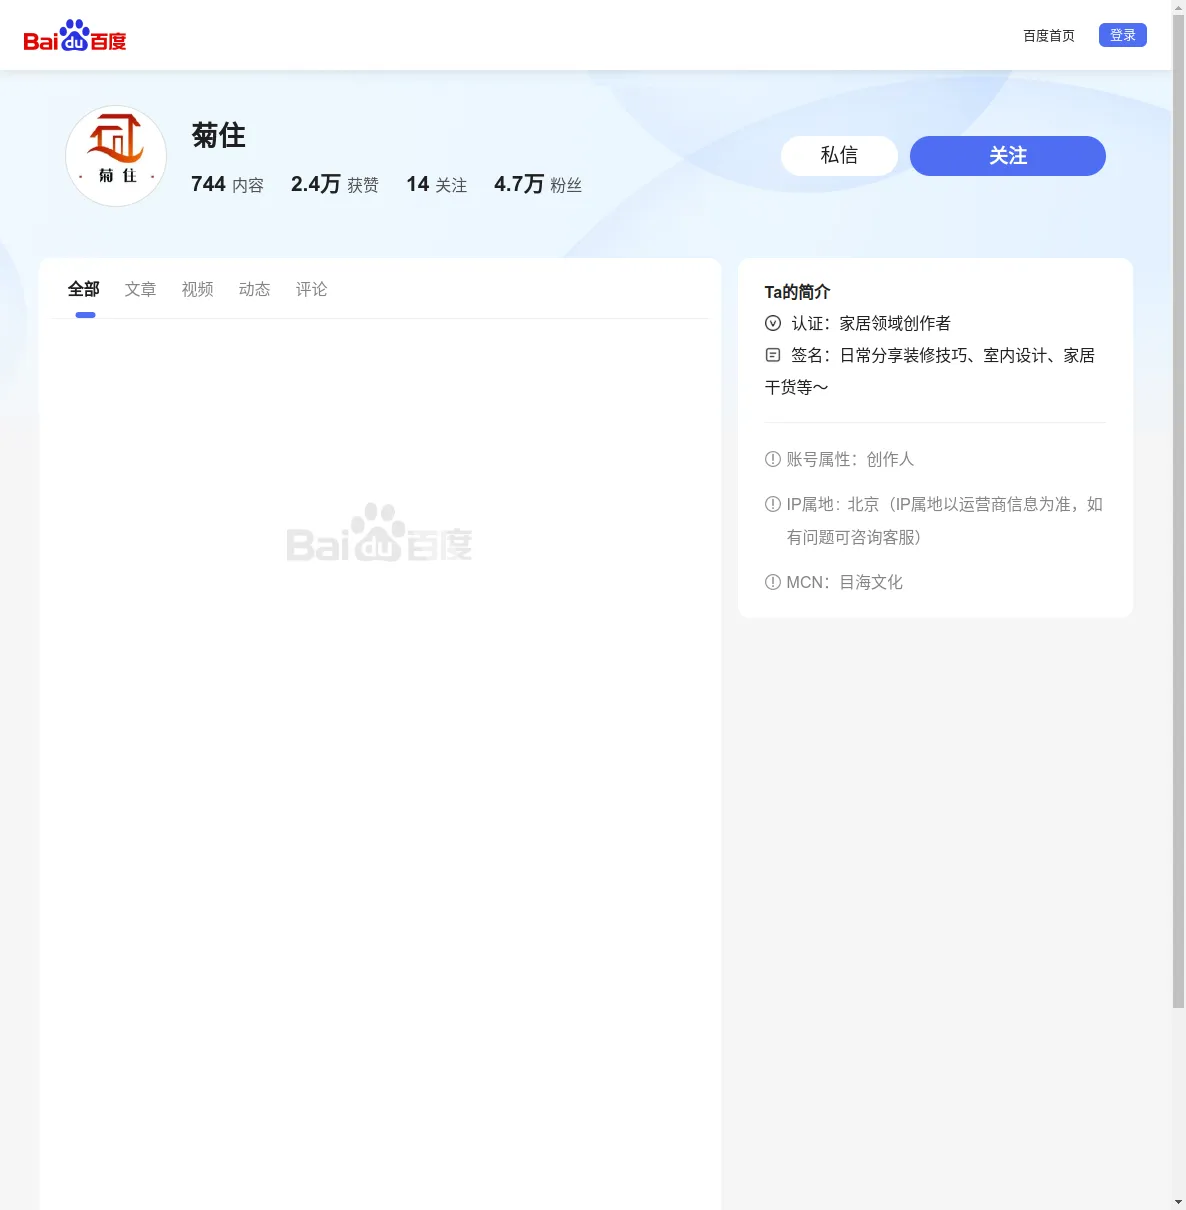
Task: Send a private message via 私信
Action: point(839,156)
